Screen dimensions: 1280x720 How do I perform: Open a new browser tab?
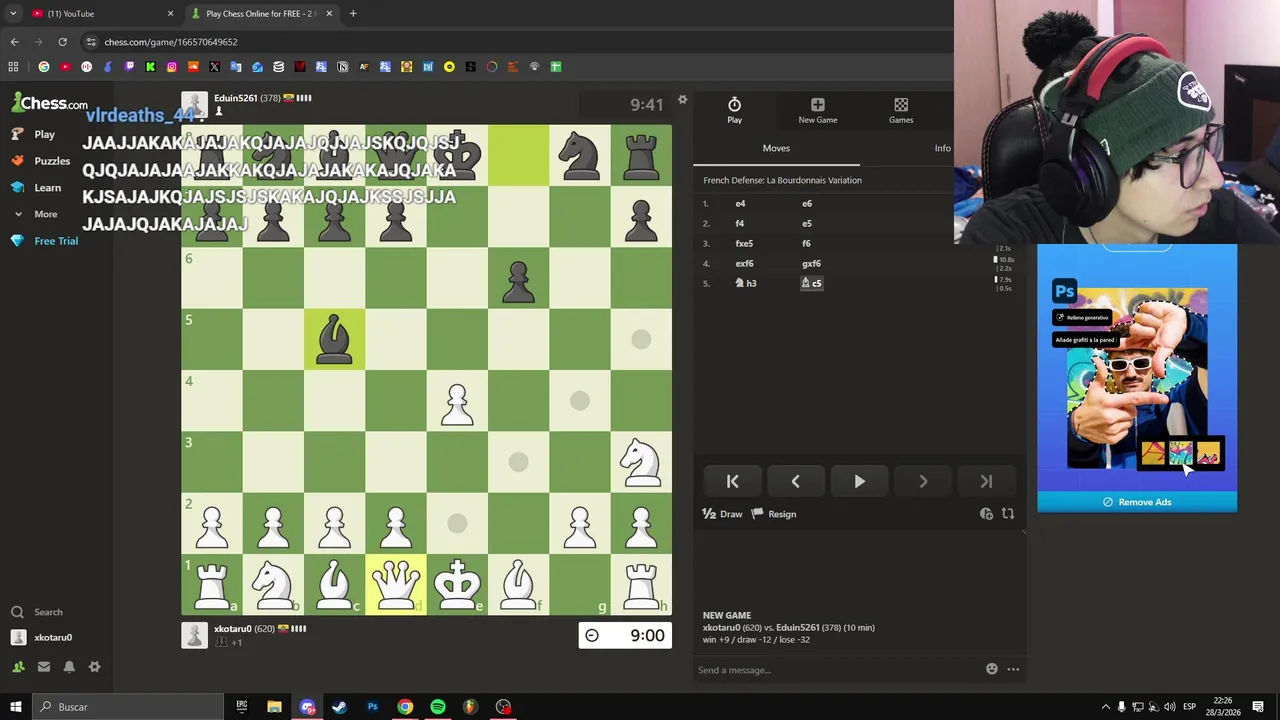[353, 14]
